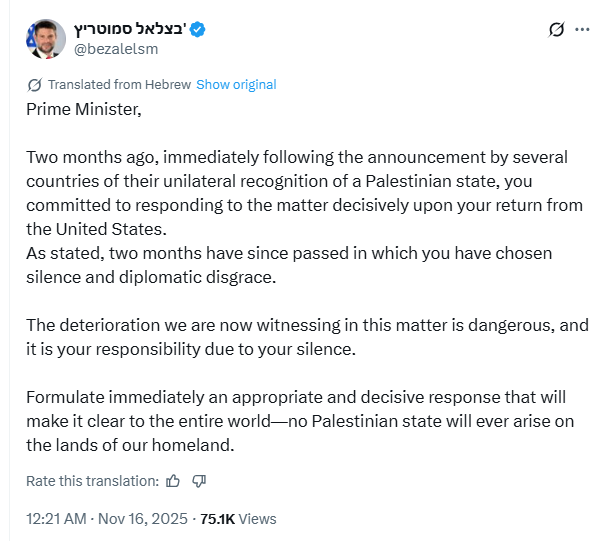Click the blue verified badge

198,31
